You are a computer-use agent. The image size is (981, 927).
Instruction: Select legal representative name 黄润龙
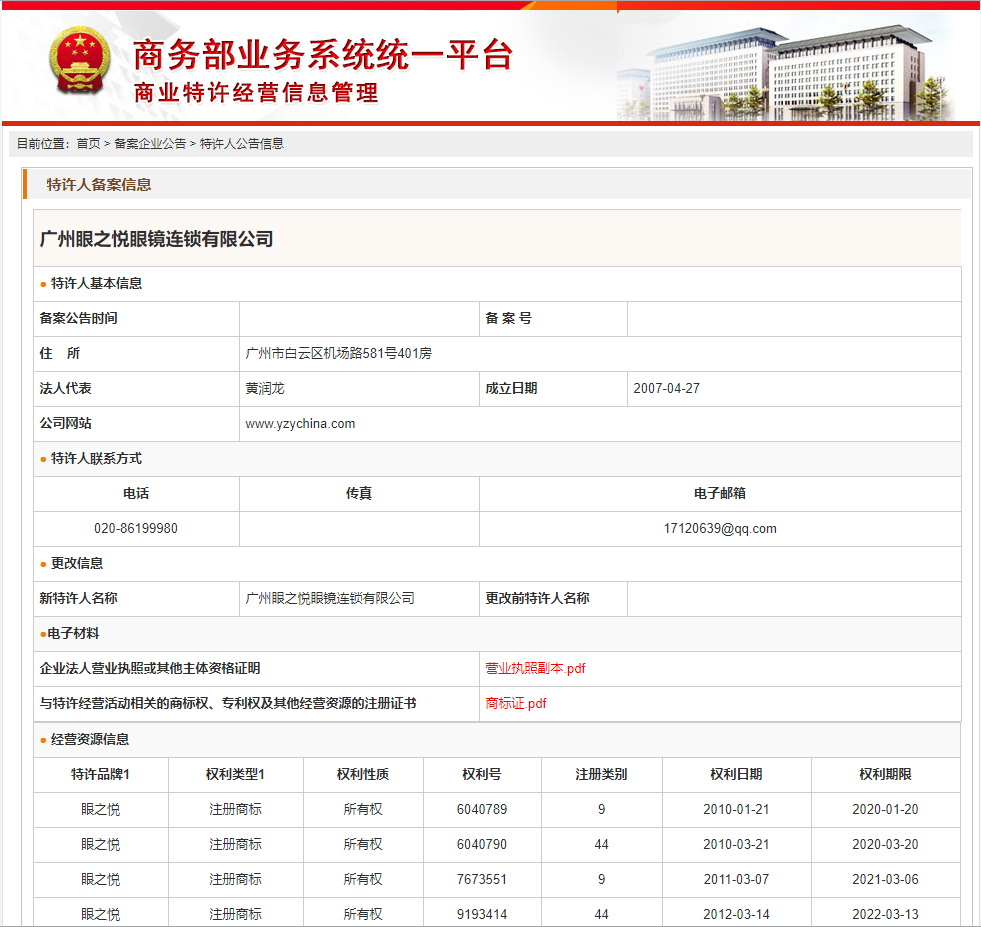click(265, 388)
